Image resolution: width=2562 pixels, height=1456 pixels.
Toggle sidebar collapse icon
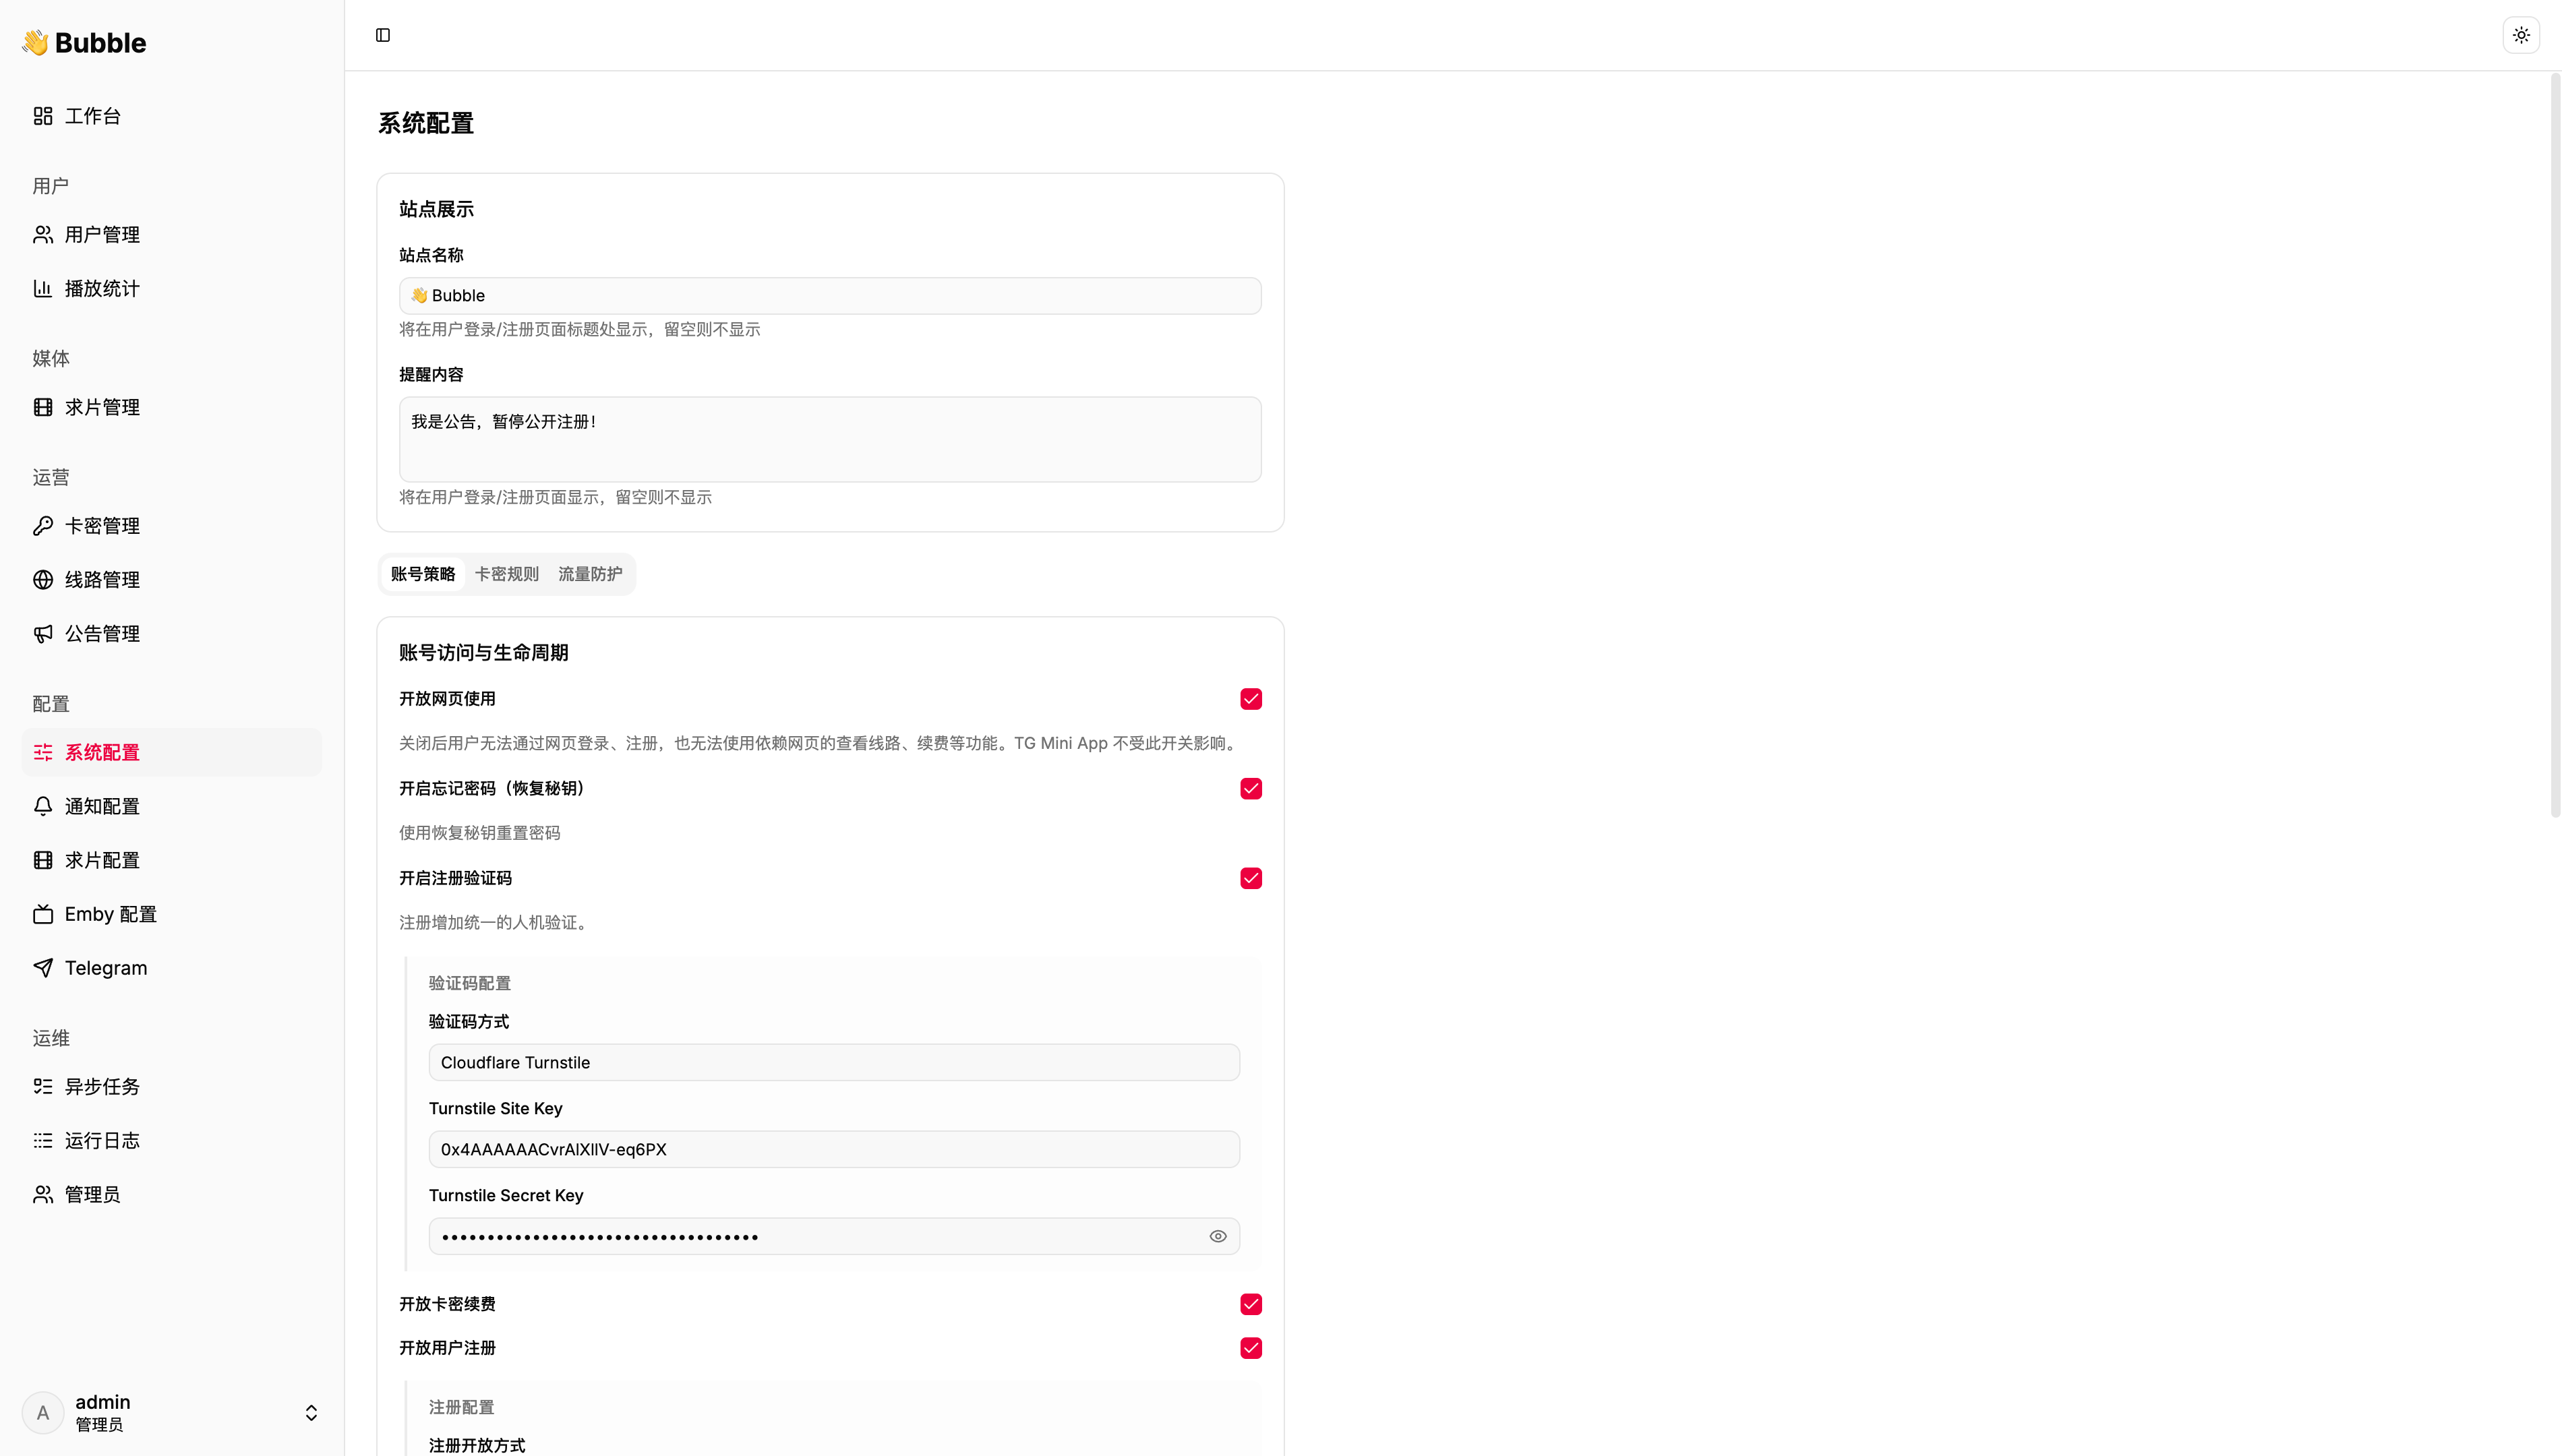pos(383,35)
